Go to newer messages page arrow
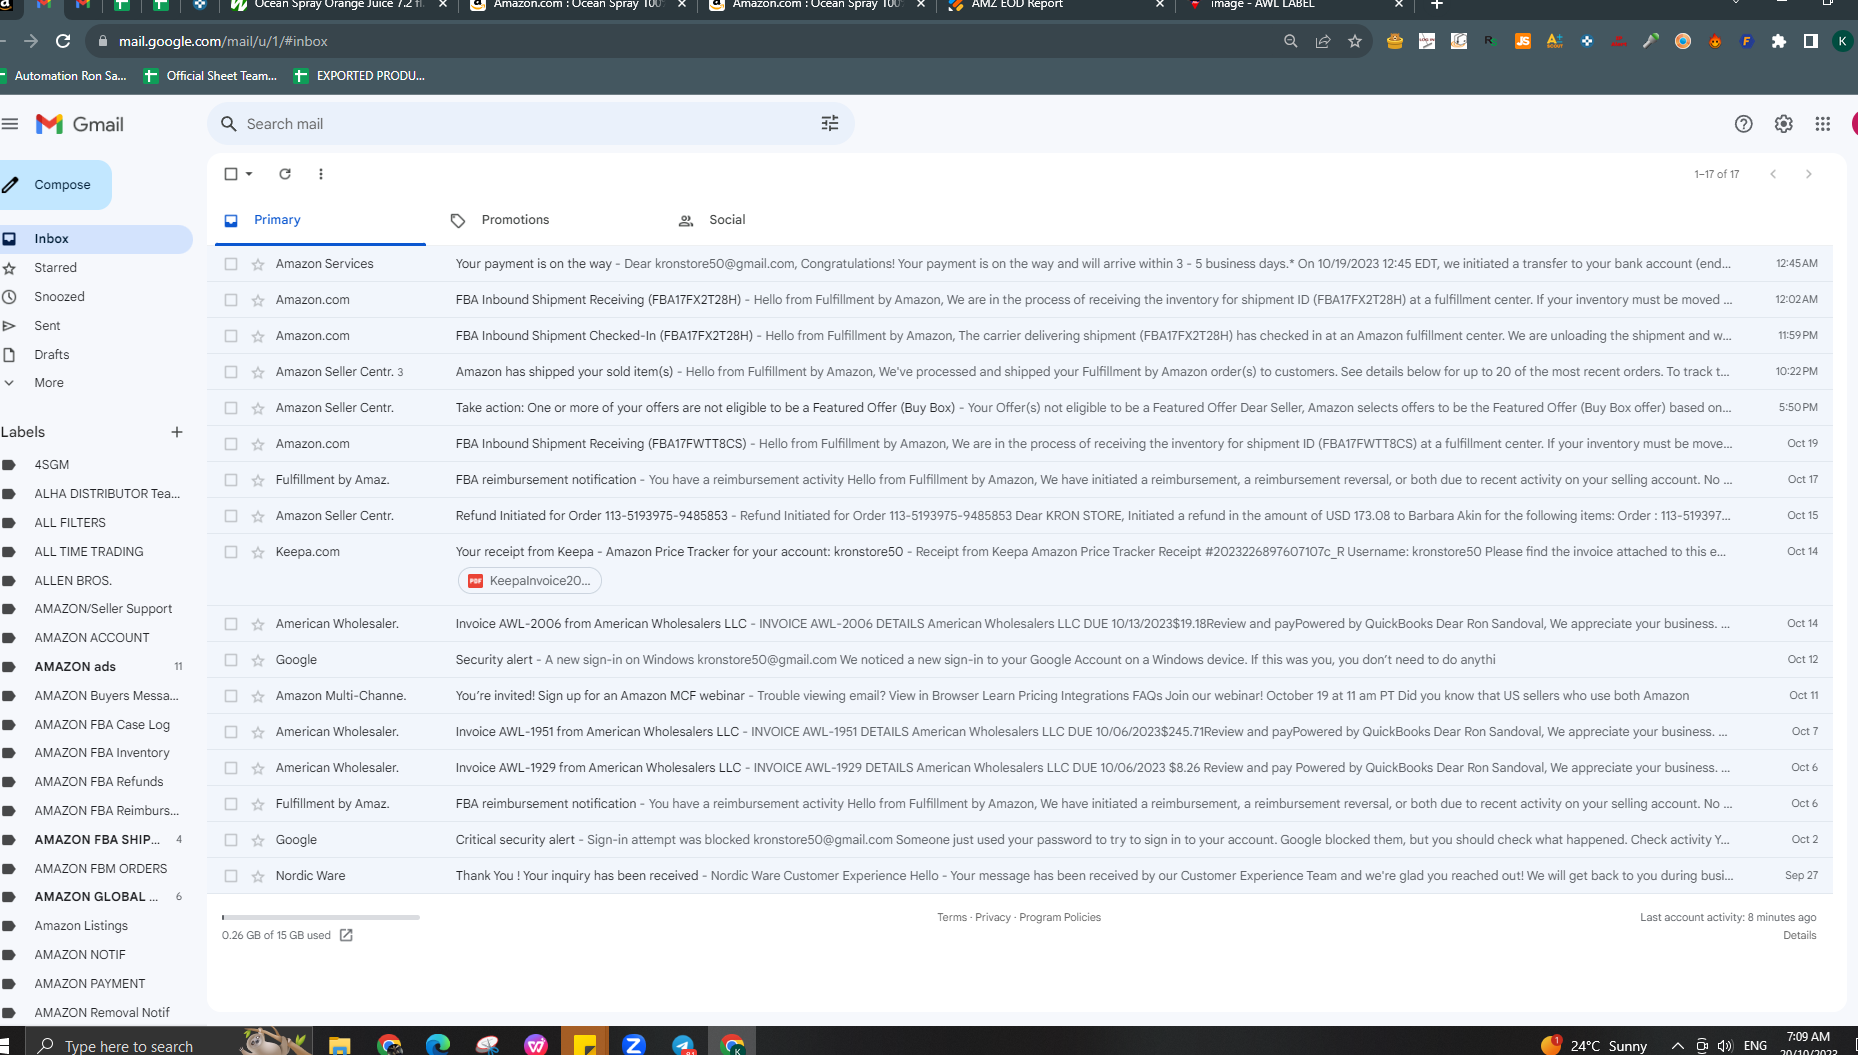 click(x=1773, y=174)
